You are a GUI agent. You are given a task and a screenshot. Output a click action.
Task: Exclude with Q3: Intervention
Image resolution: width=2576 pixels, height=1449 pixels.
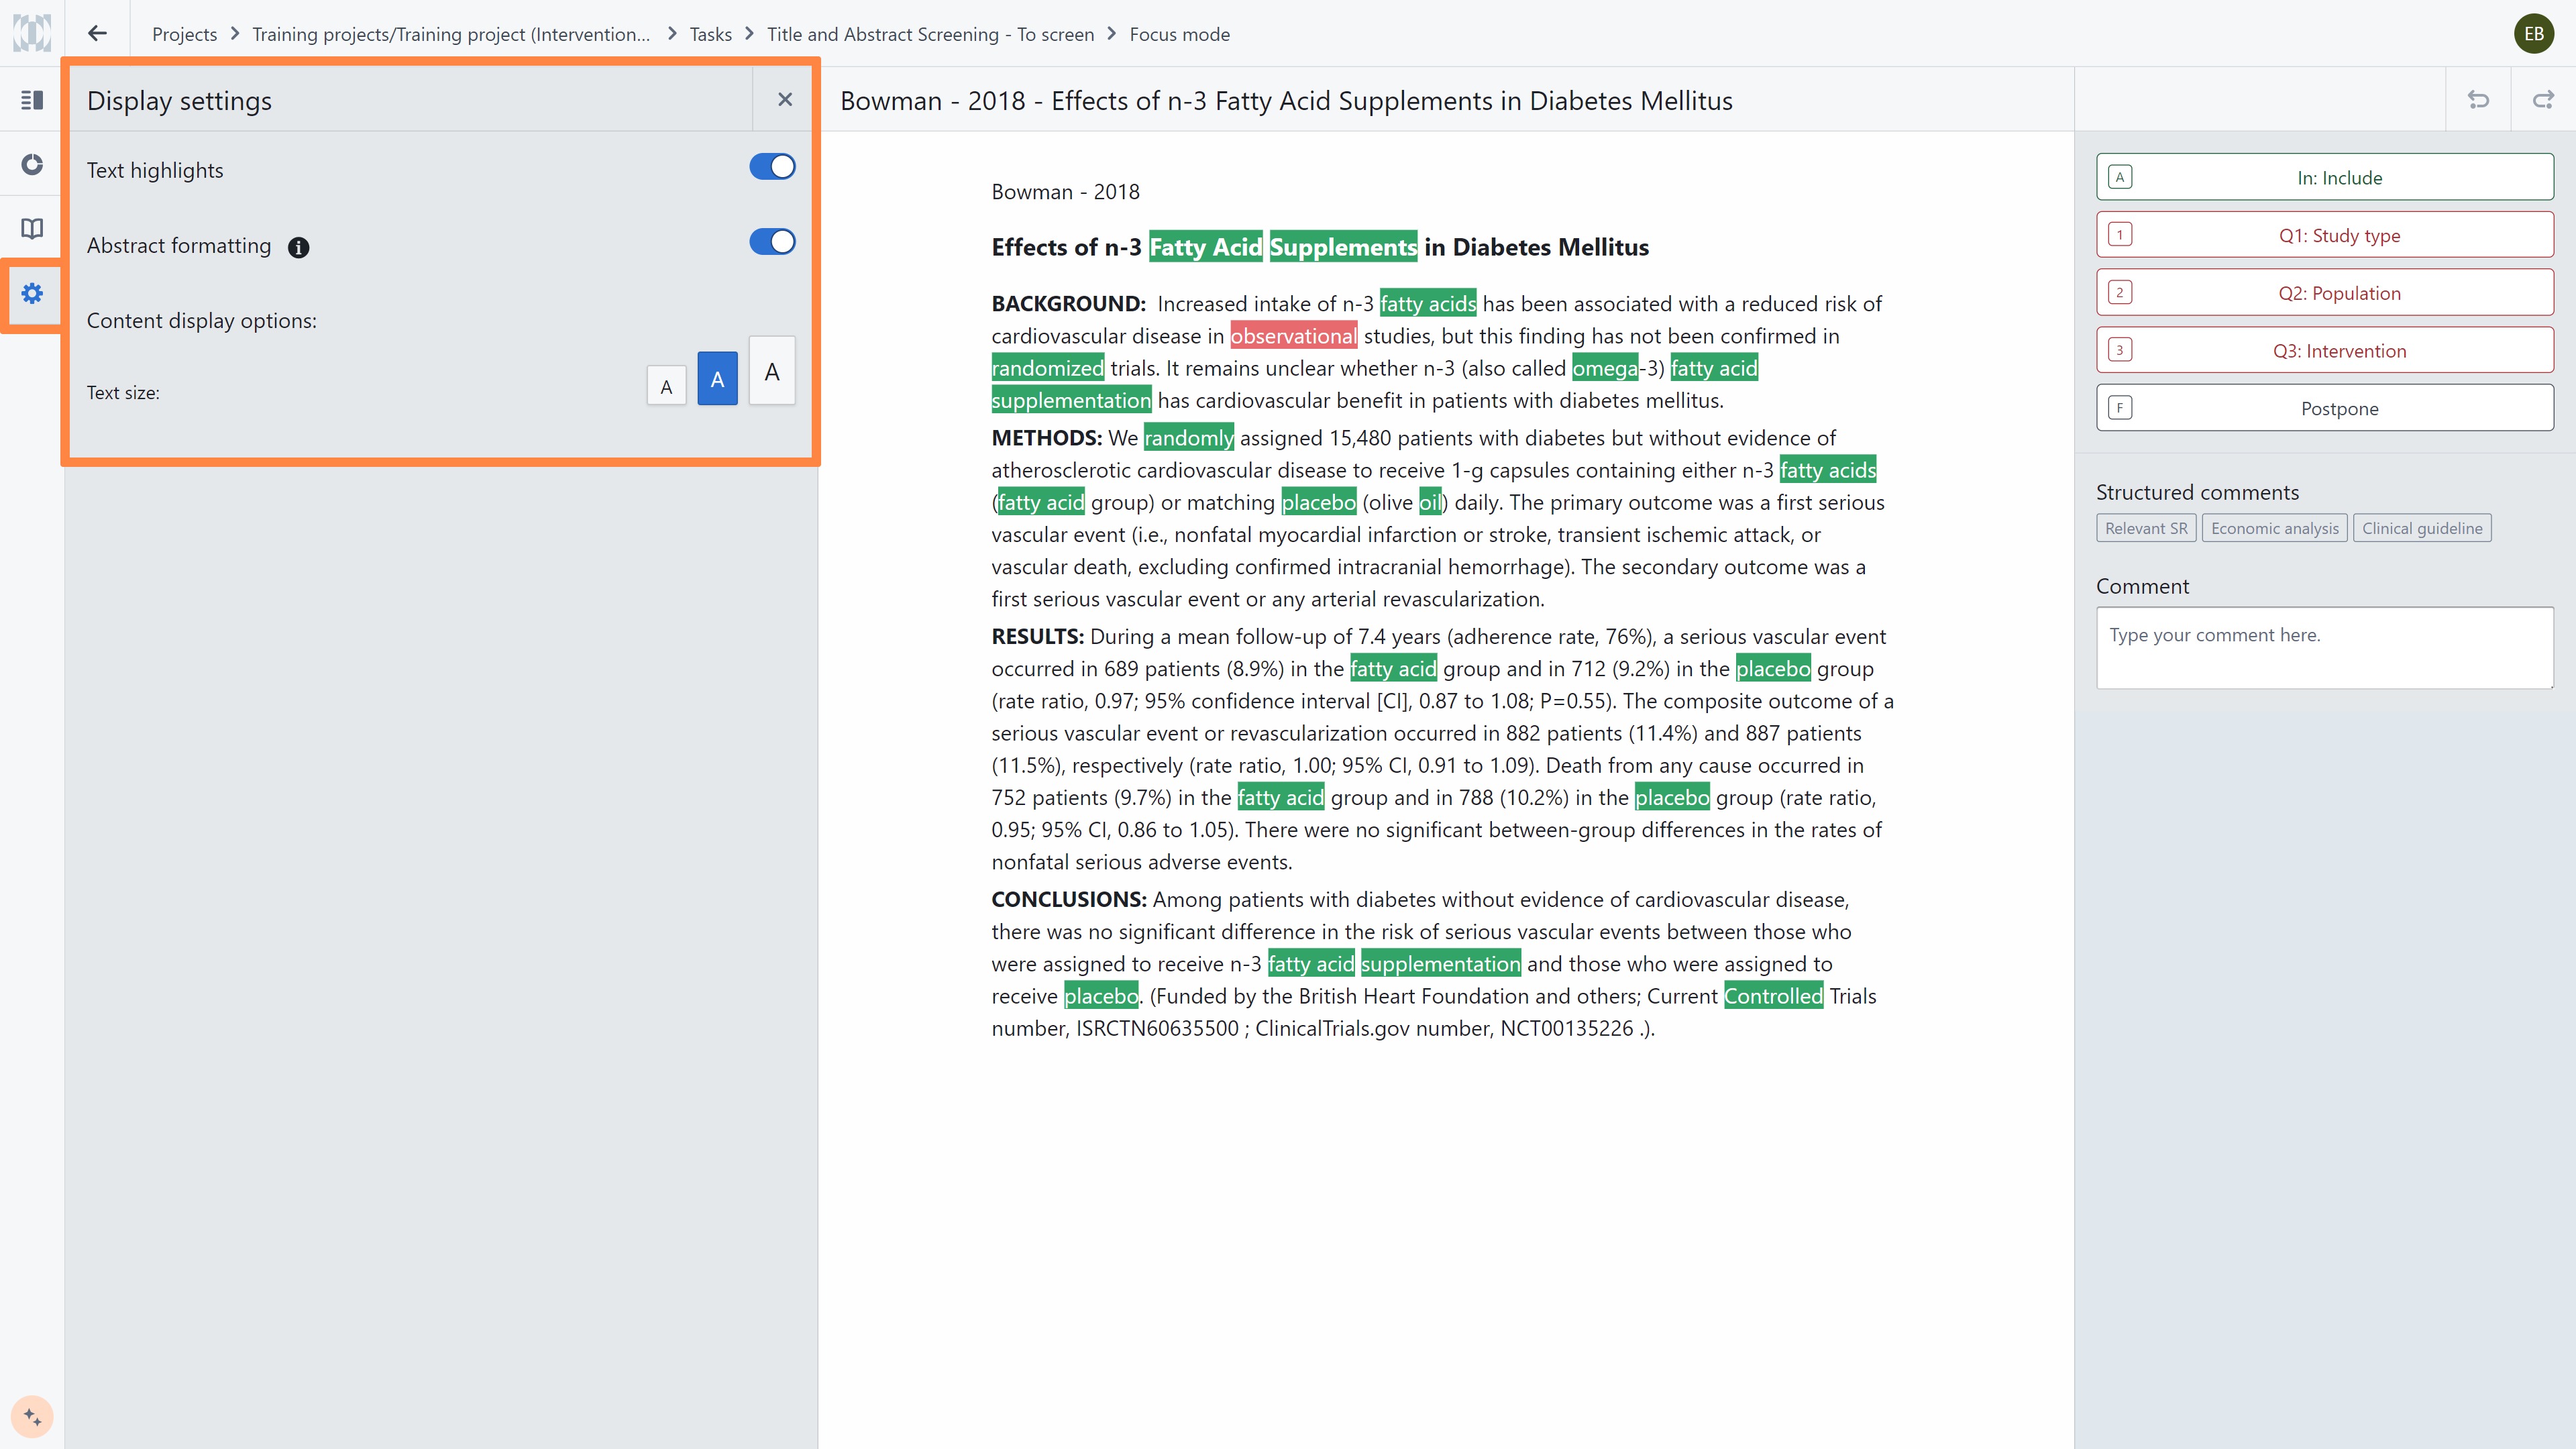tap(2324, 350)
